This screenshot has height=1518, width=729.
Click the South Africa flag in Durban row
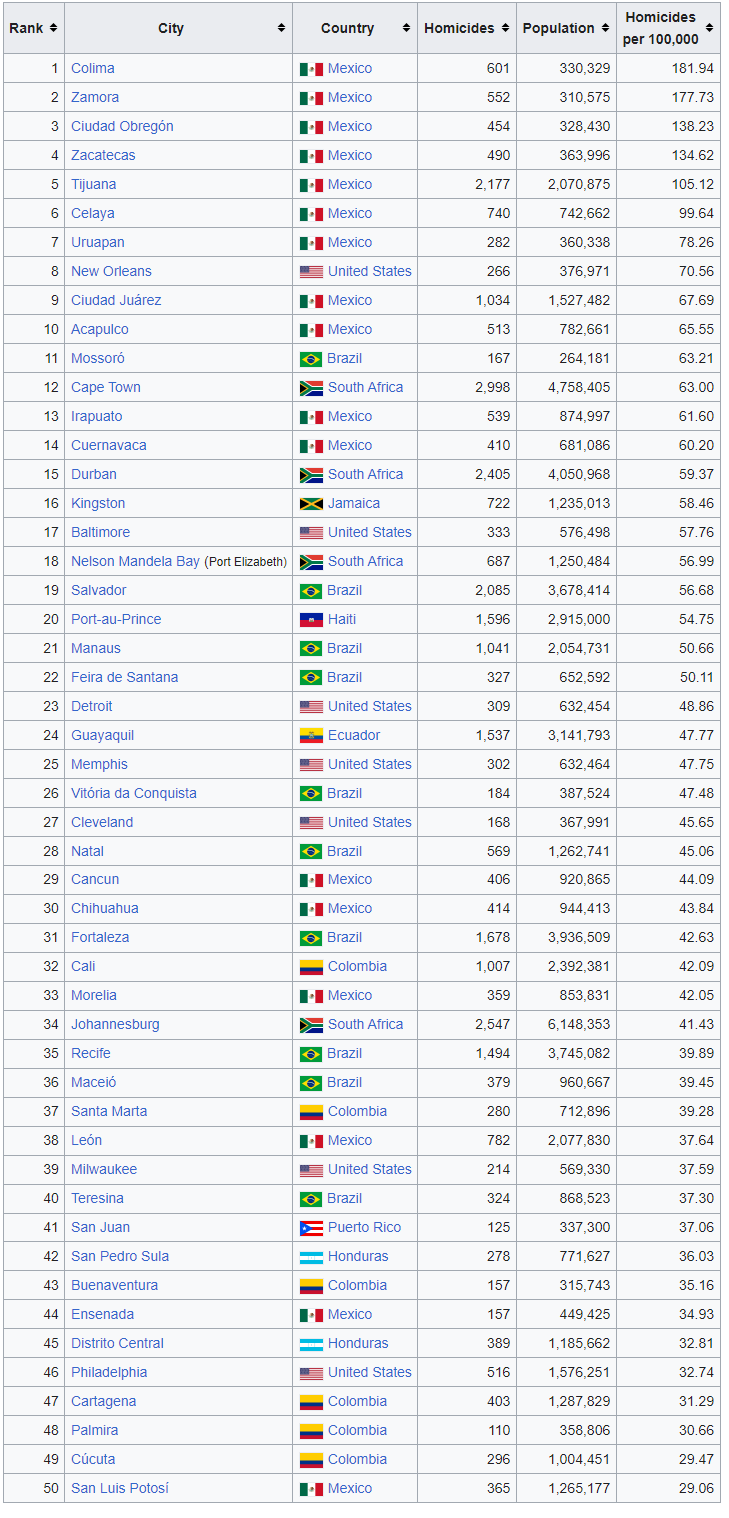click(311, 475)
